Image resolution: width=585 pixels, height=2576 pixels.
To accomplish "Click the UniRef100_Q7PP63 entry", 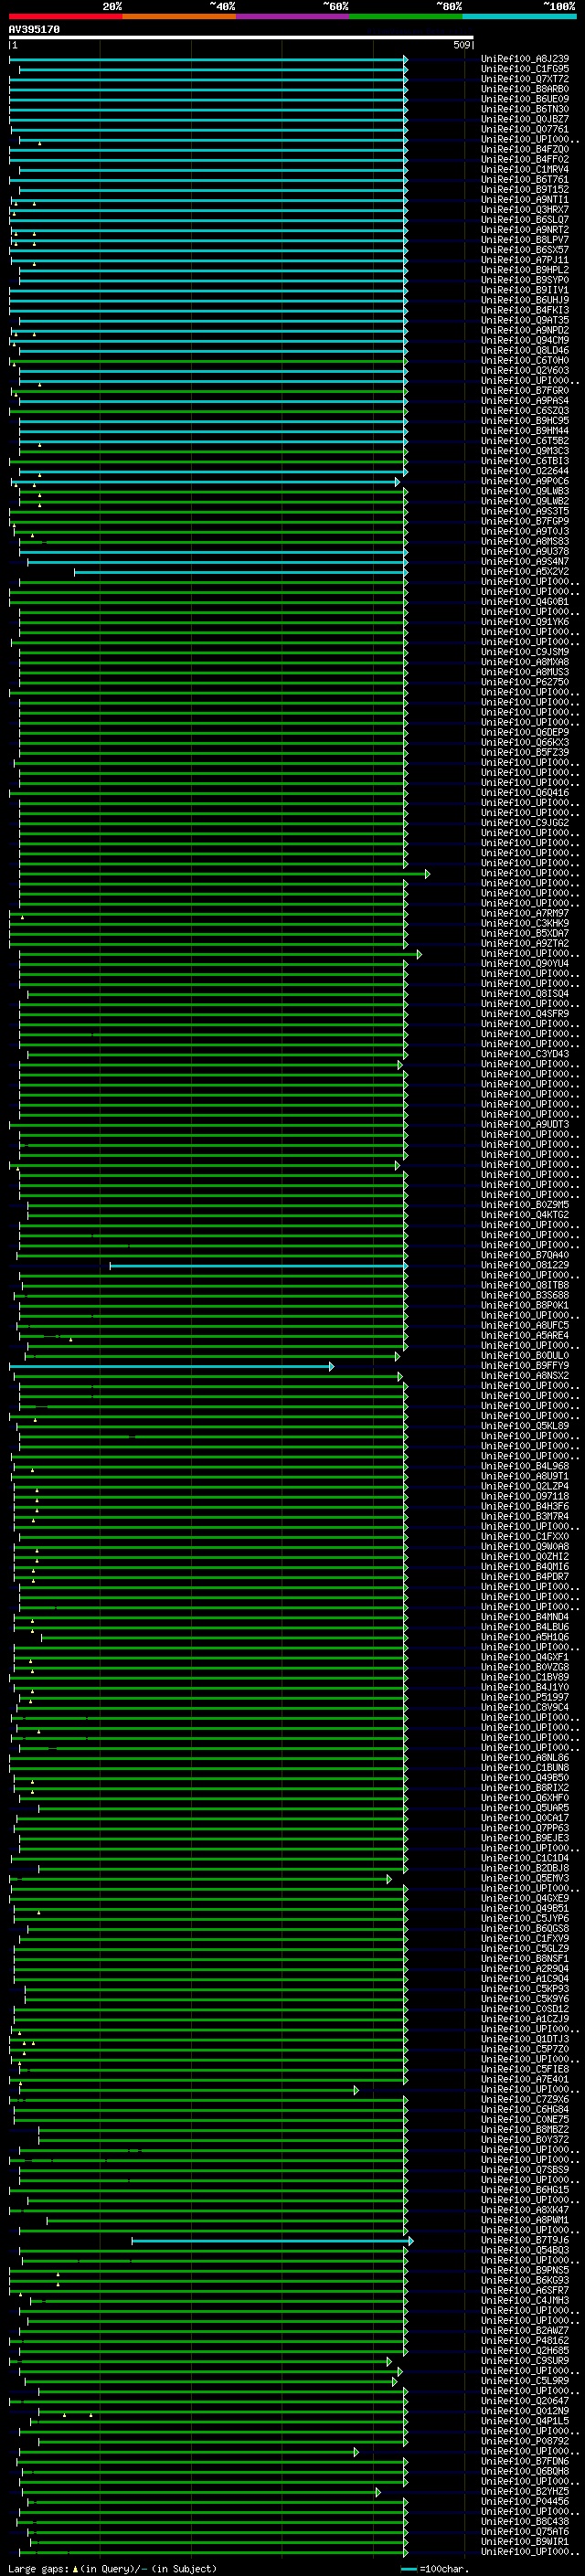I will tap(525, 1828).
